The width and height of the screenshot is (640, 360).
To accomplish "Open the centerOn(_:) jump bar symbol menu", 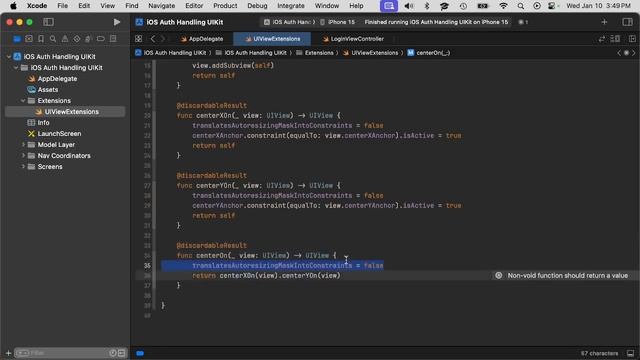I will 429,53.
